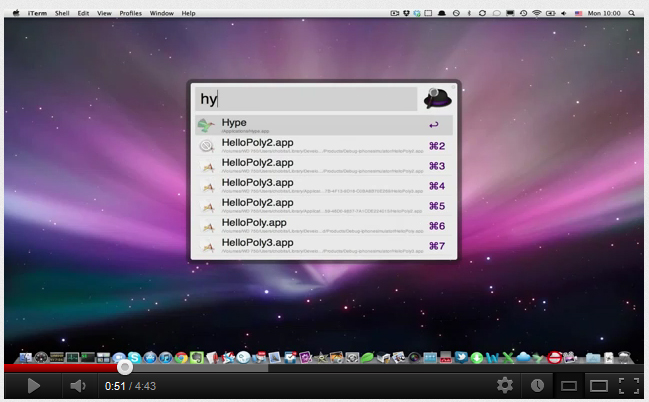Screen dimensions: 649x402
Task: Open the Shell menu
Action: coord(62,13)
